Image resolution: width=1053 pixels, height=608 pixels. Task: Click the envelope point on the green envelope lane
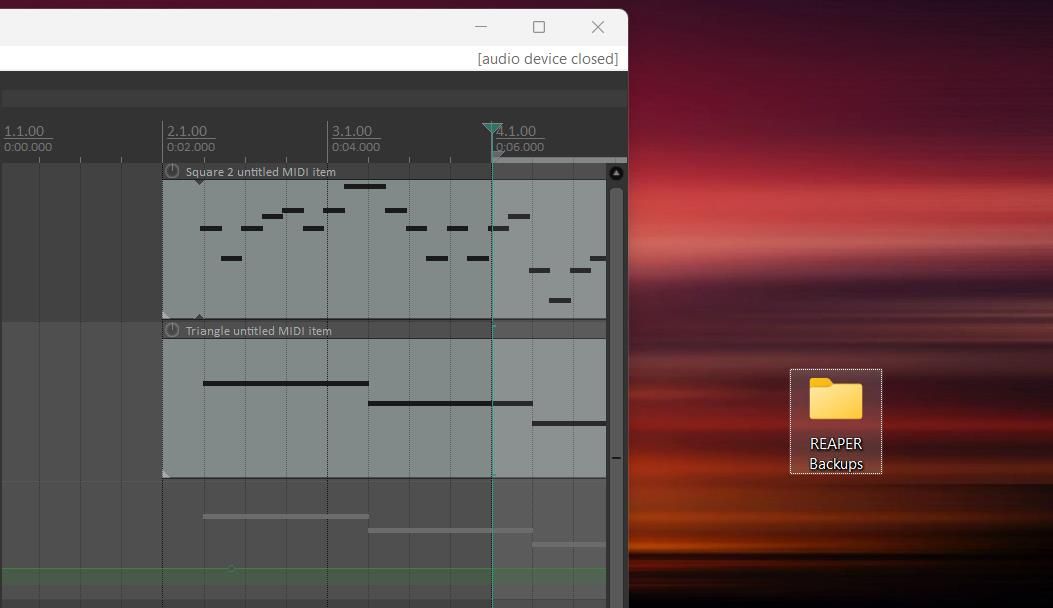232,569
